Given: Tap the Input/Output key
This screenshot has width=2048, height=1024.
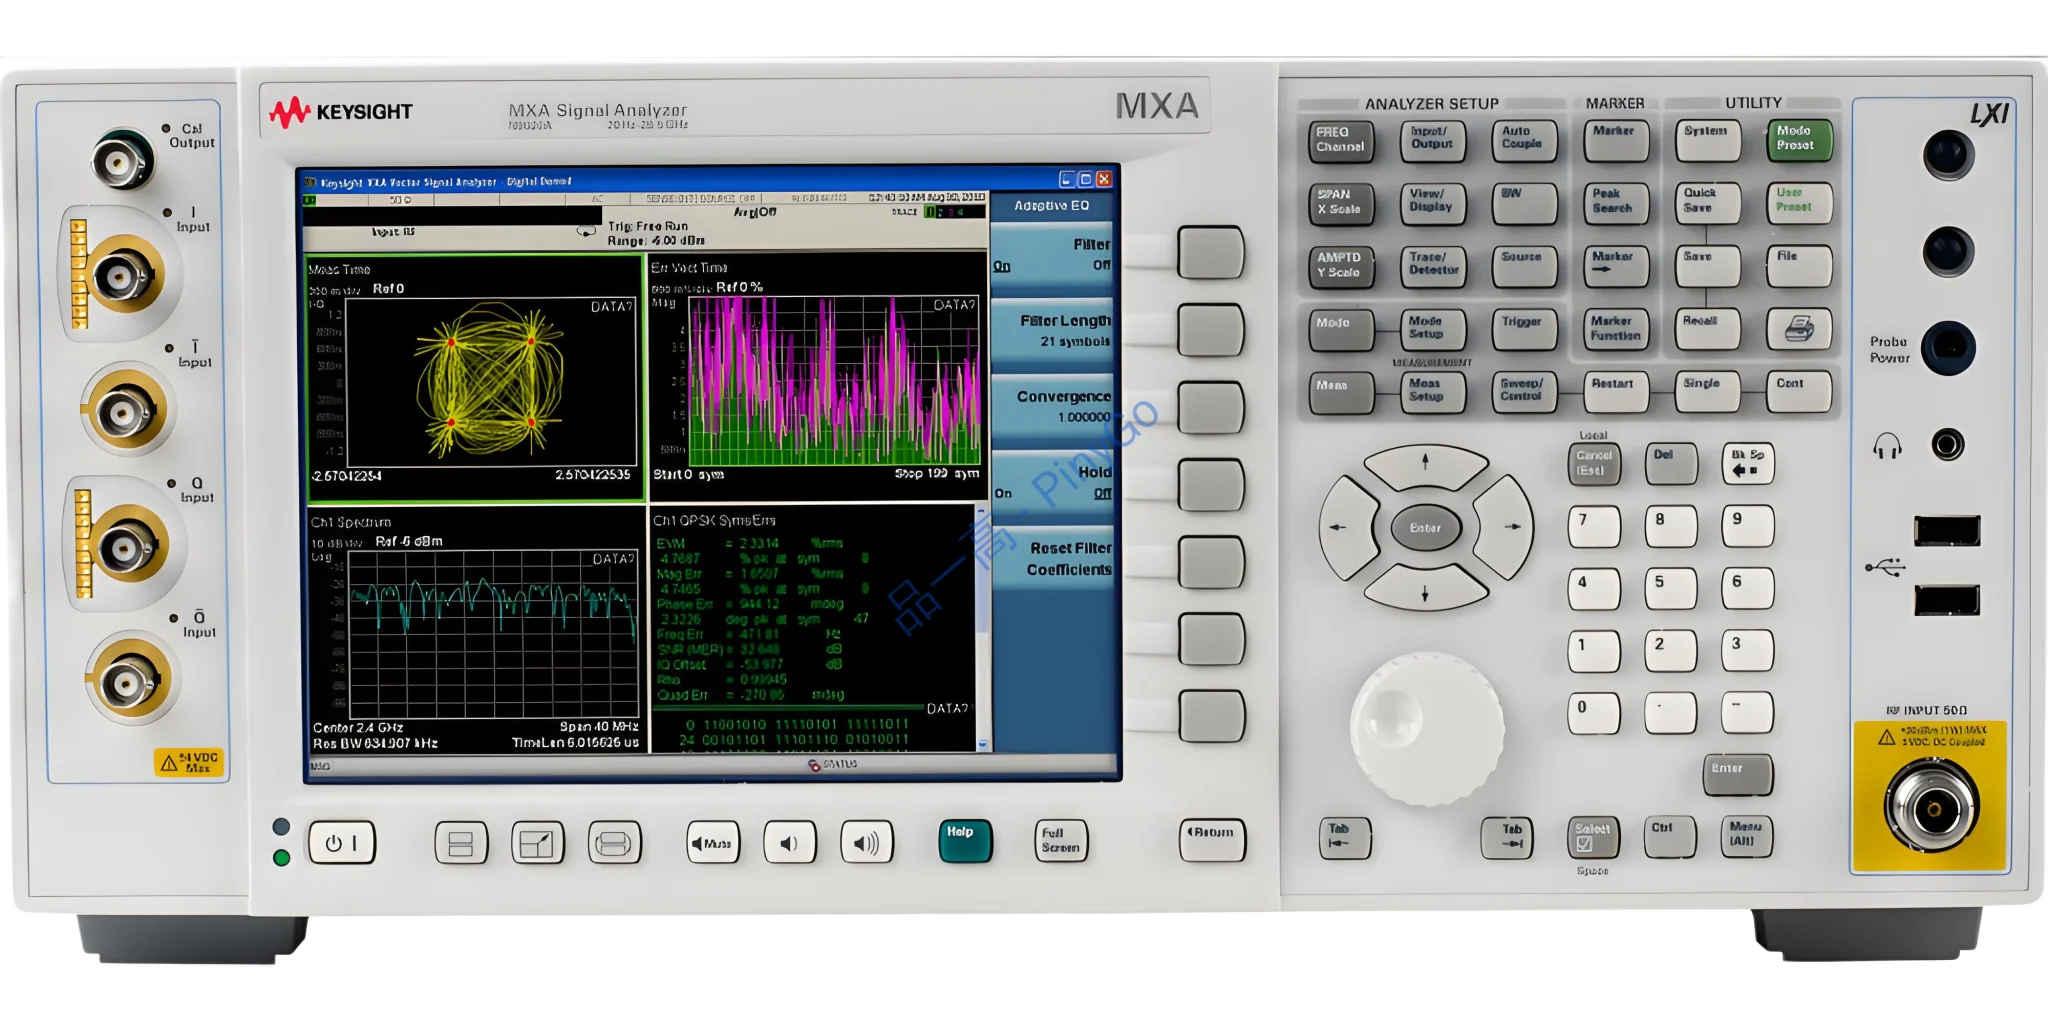Looking at the screenshot, I should click(1433, 140).
